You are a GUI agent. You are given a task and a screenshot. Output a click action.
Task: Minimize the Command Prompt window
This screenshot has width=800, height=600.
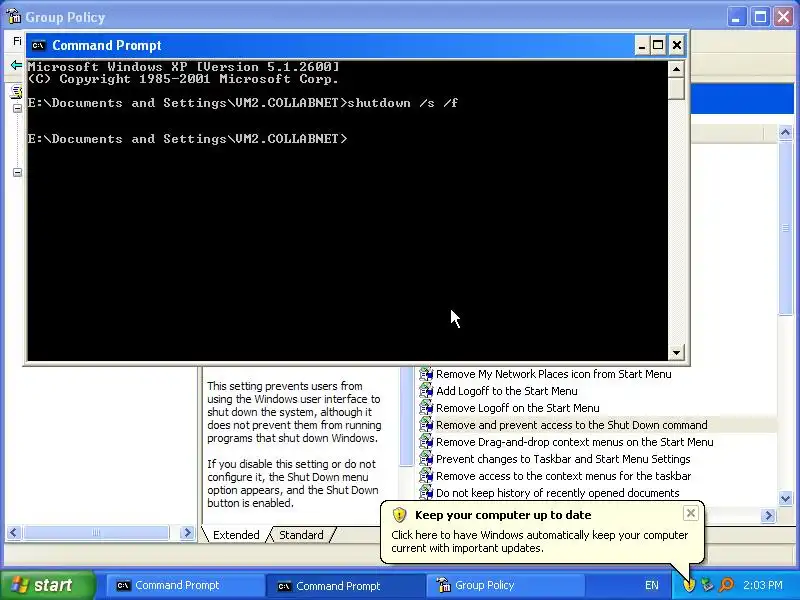pos(642,45)
